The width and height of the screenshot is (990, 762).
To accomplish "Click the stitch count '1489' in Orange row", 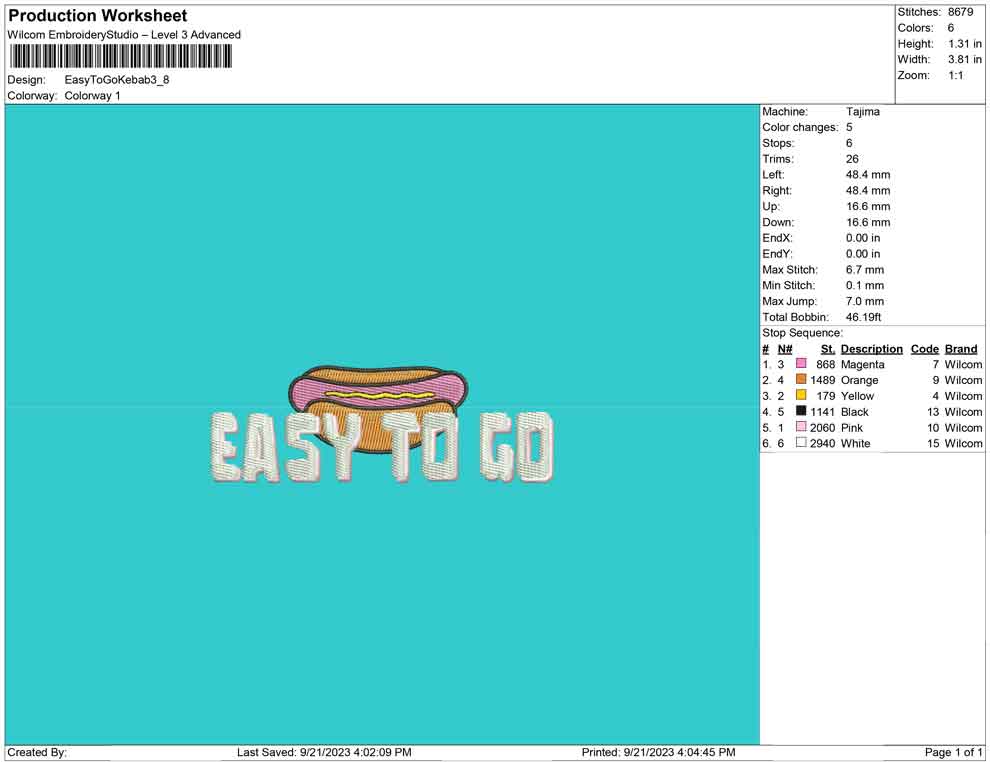I will point(823,381).
